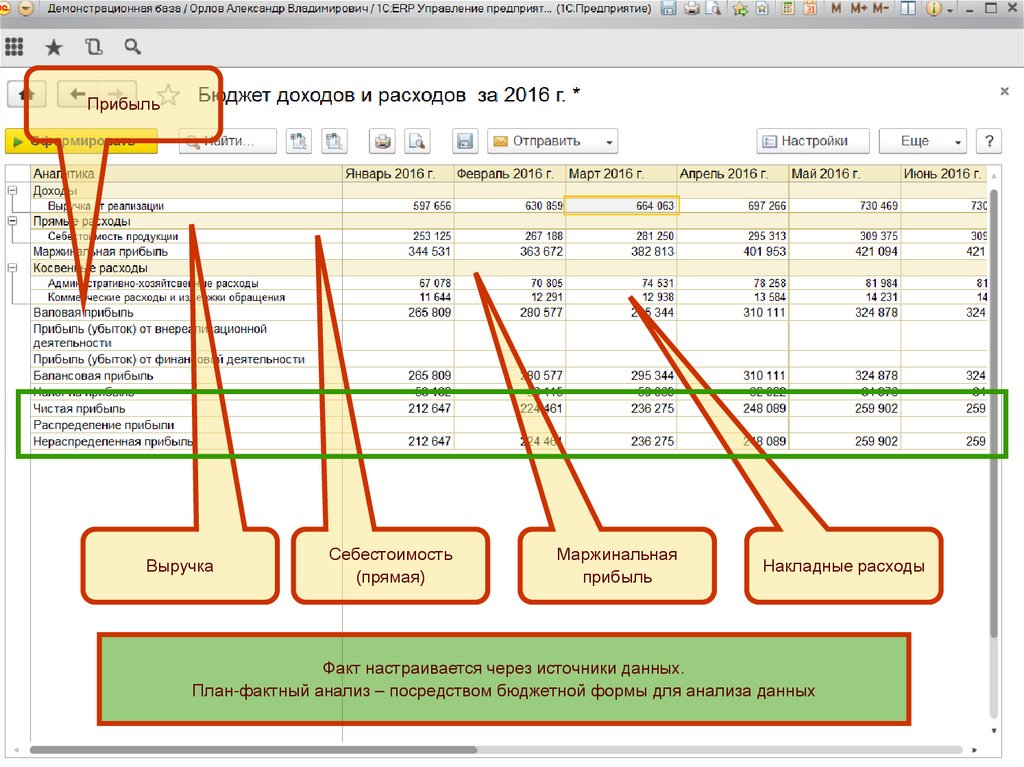Click the horizontal scrollbar thumb at bottom
The image size is (1024, 767).
[253, 750]
